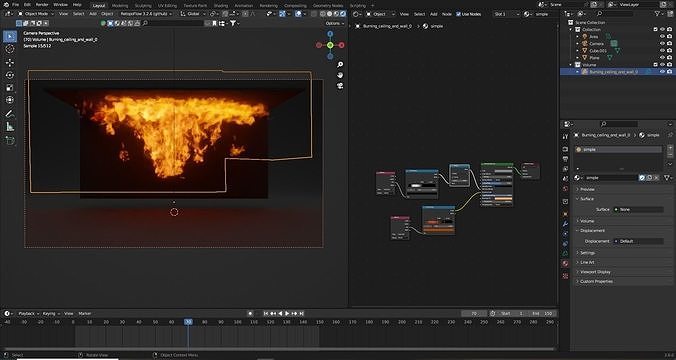Select the Annotate tool
676x360 pixels.
9,114
